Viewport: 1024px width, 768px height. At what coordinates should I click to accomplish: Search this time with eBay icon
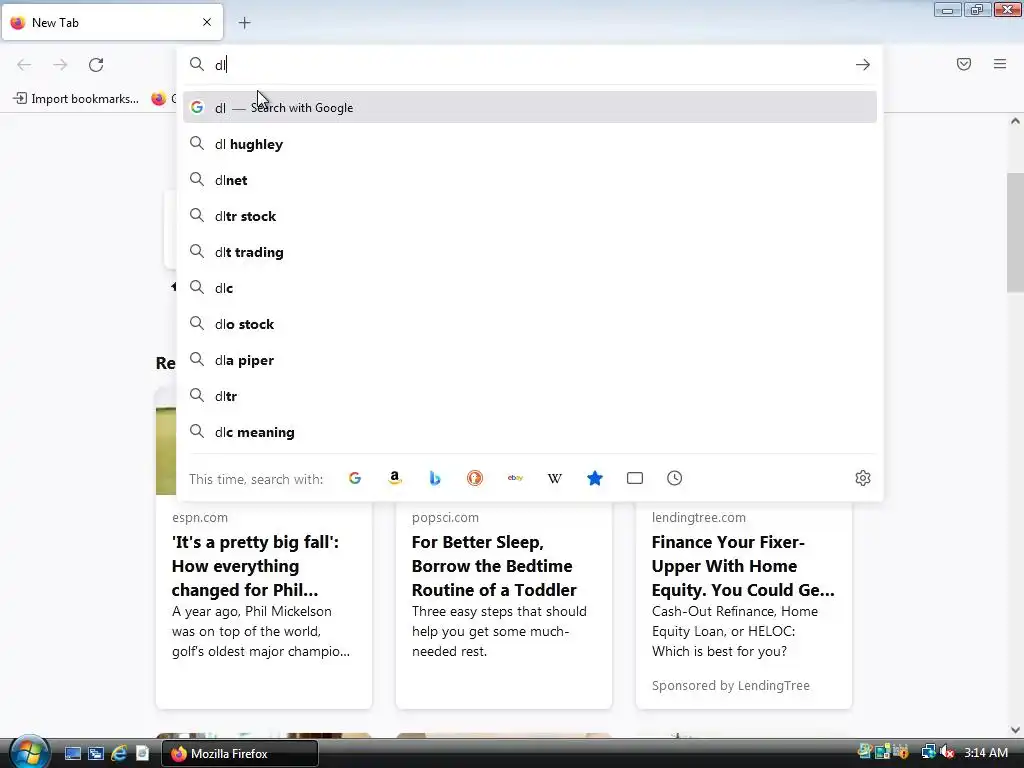click(515, 478)
